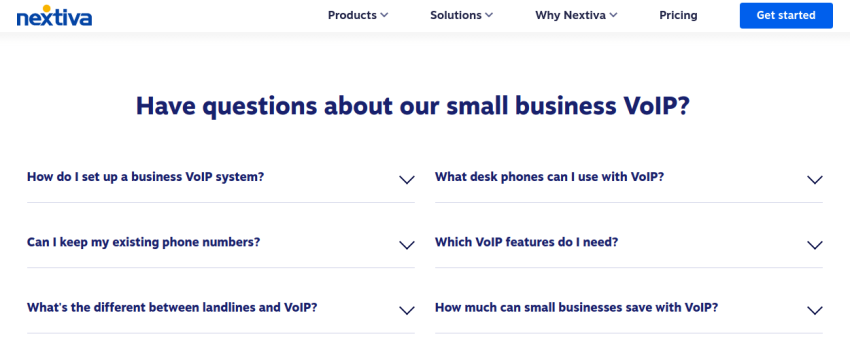Expand chevron for small business savings question
850x360 pixels.
point(815,310)
